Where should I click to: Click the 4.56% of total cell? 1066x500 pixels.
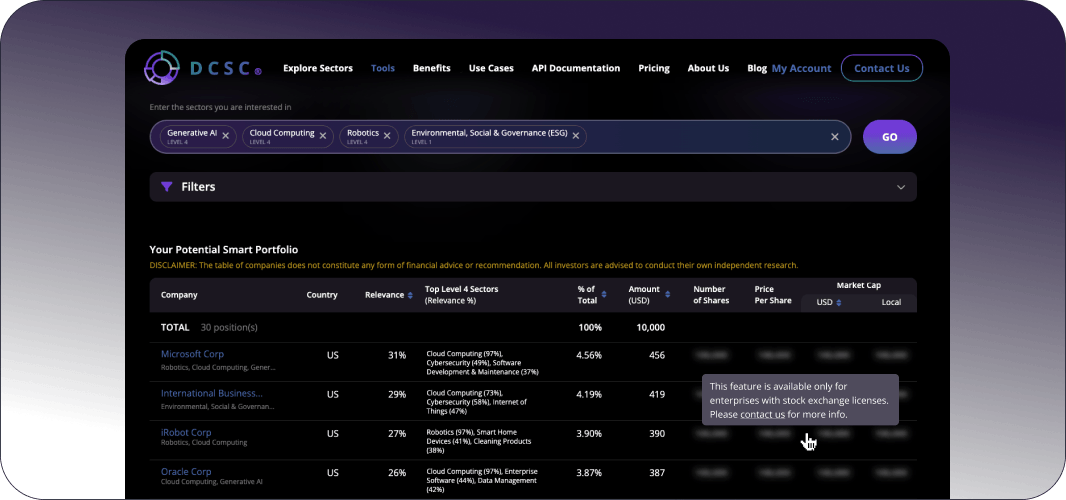tap(589, 355)
